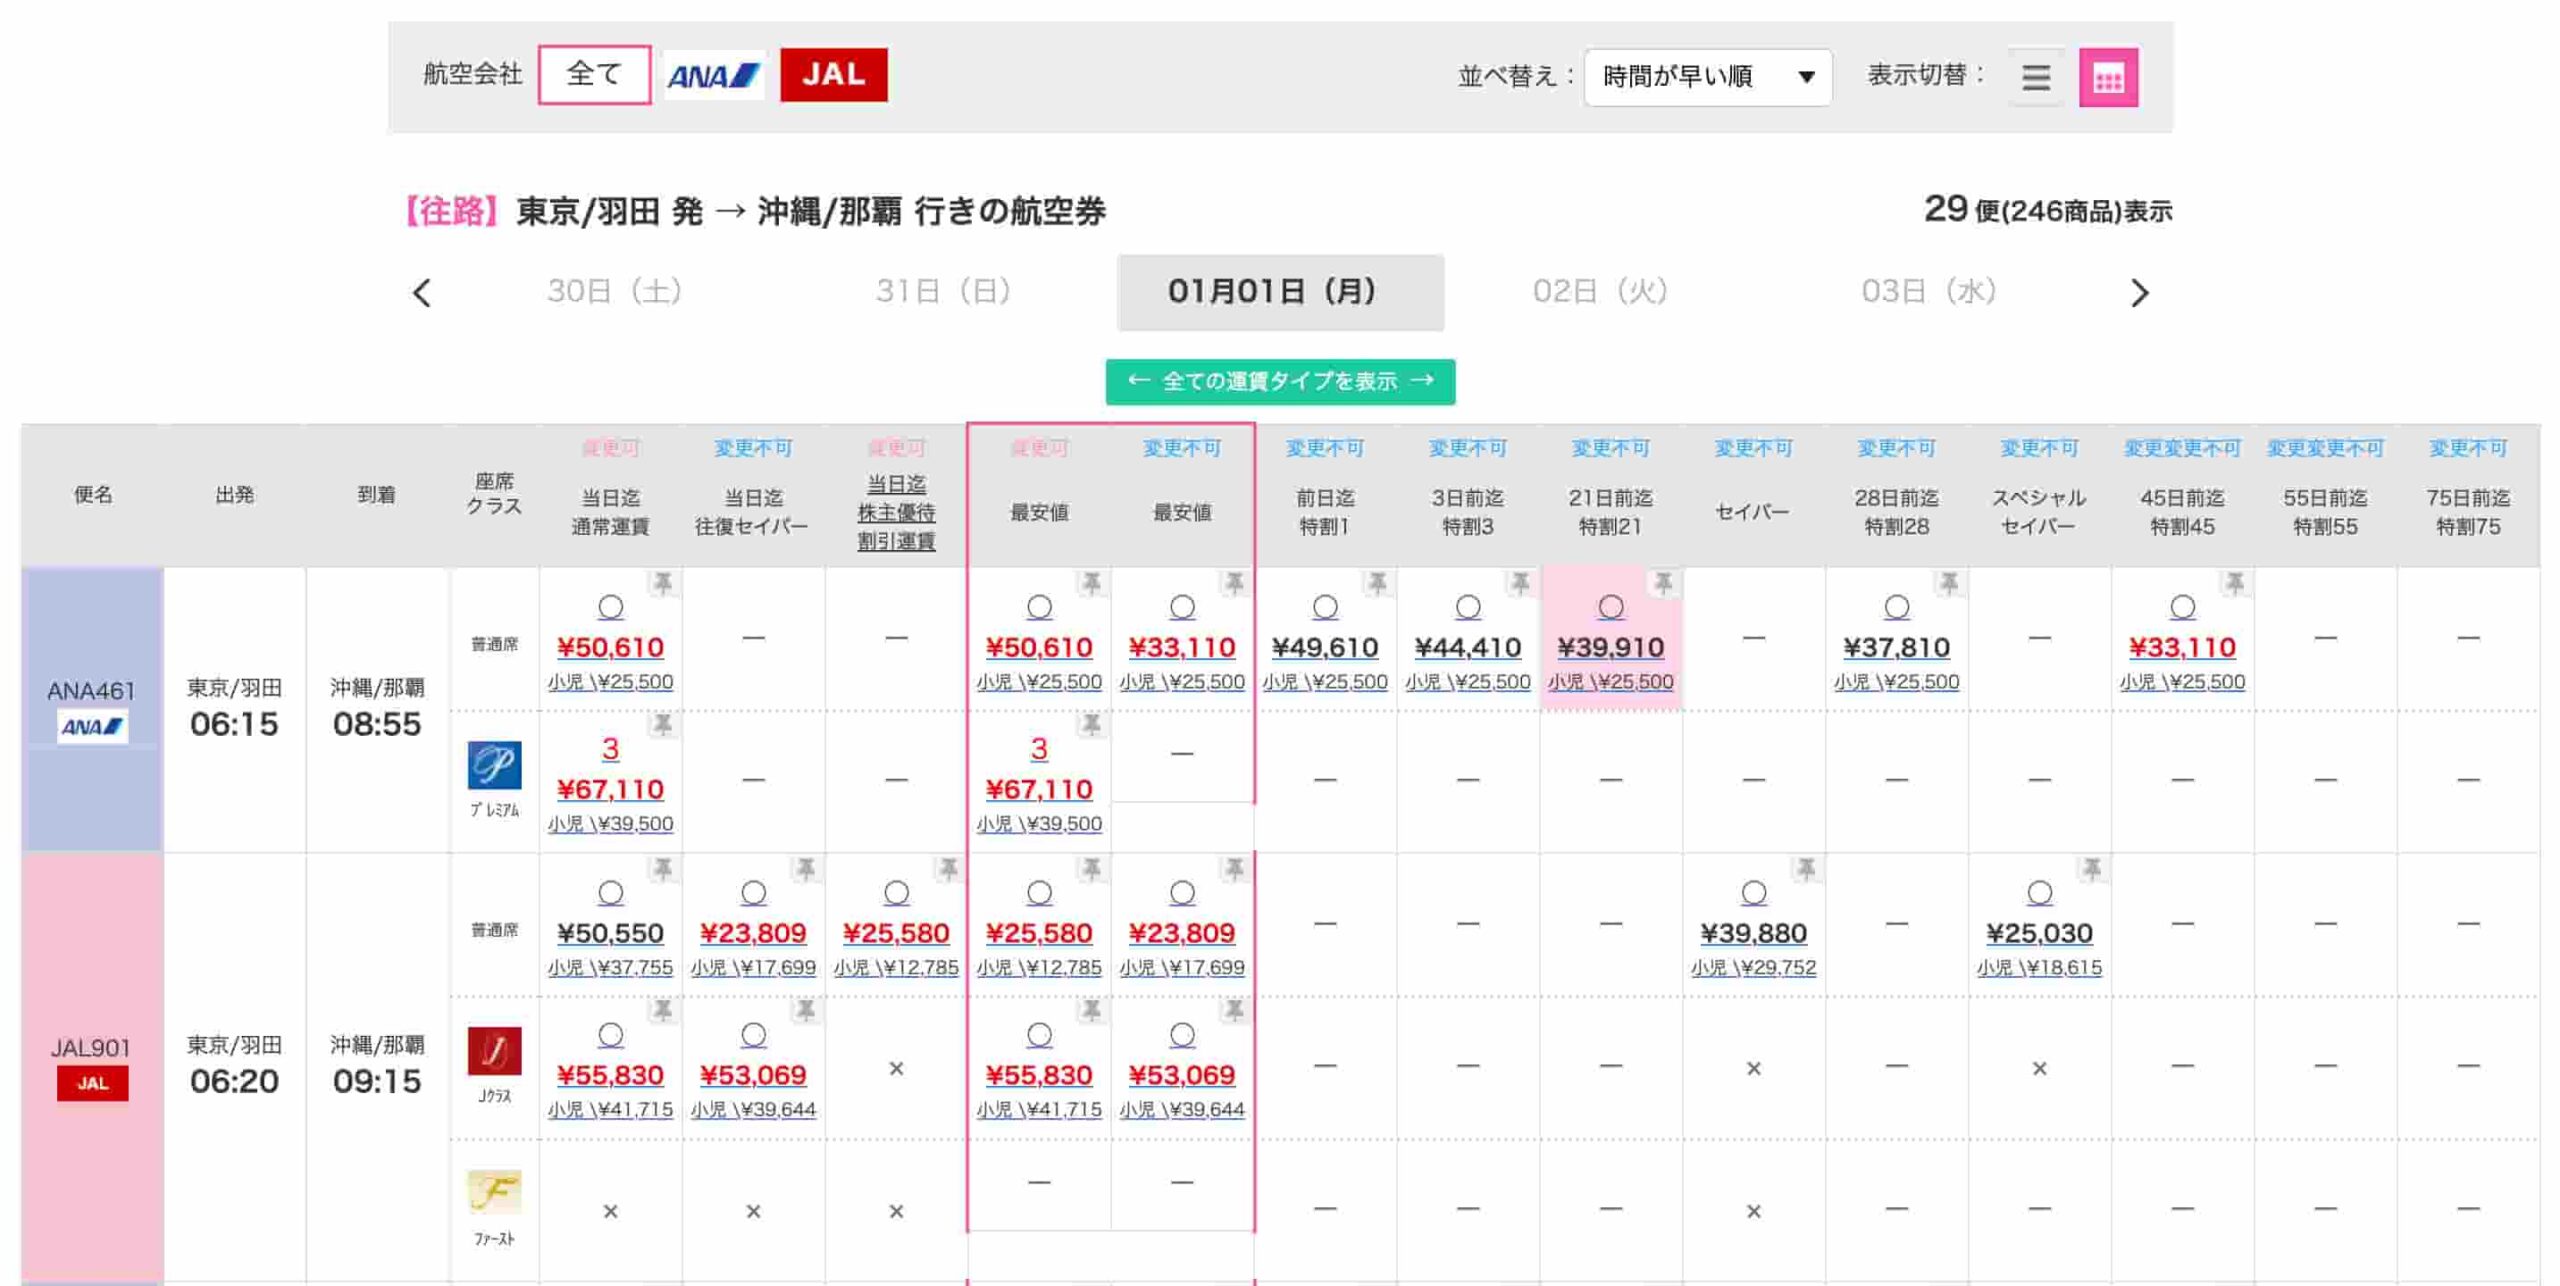Open 株主優待割引運賃 header link
The image size is (2560, 1286).
pos(896,512)
